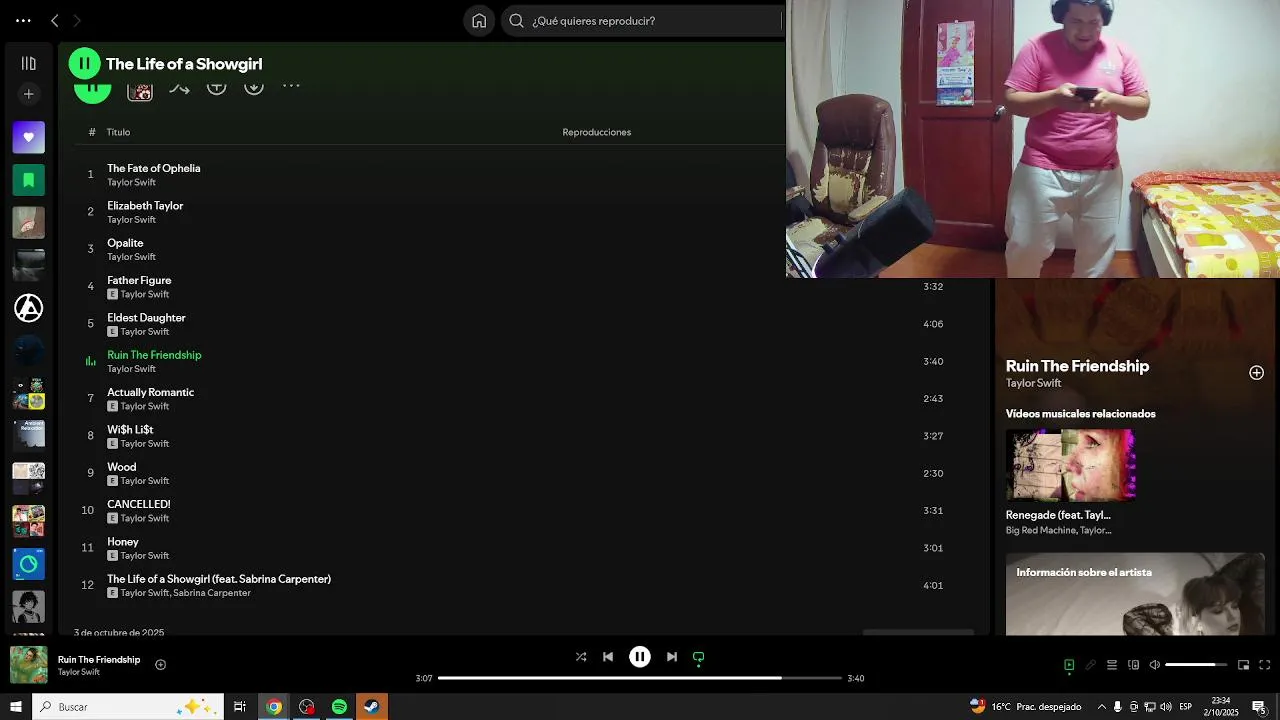Open the Windows Start menu
This screenshot has height=720, width=1280.
(16, 707)
